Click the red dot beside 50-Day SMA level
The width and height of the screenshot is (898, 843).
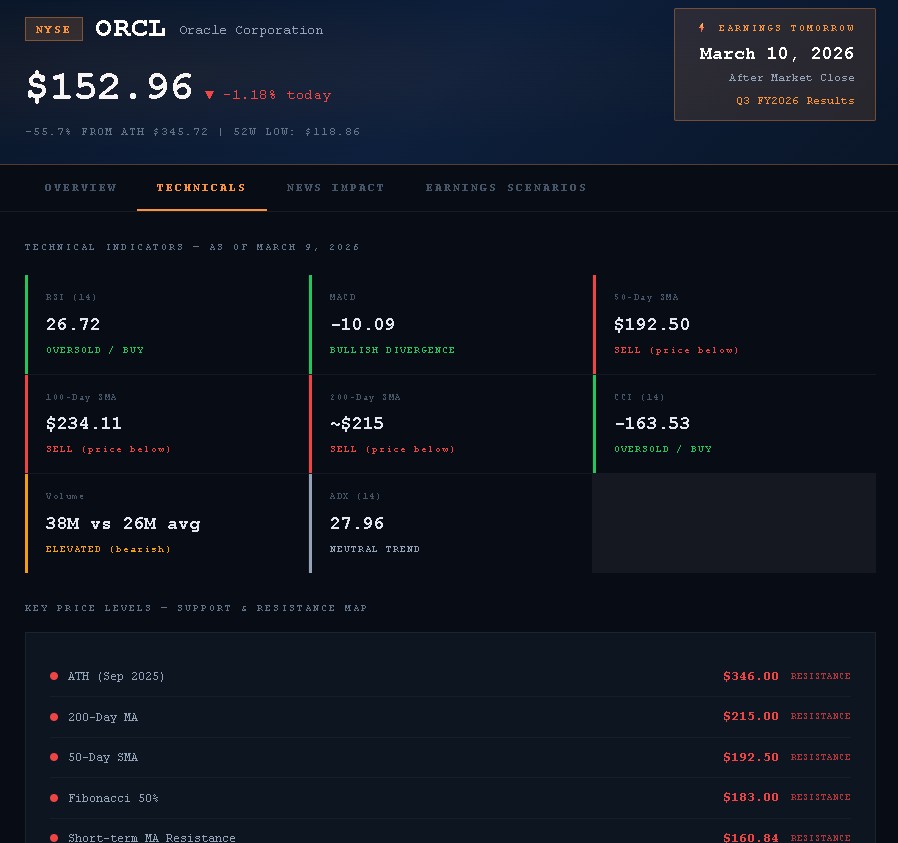tap(54, 757)
